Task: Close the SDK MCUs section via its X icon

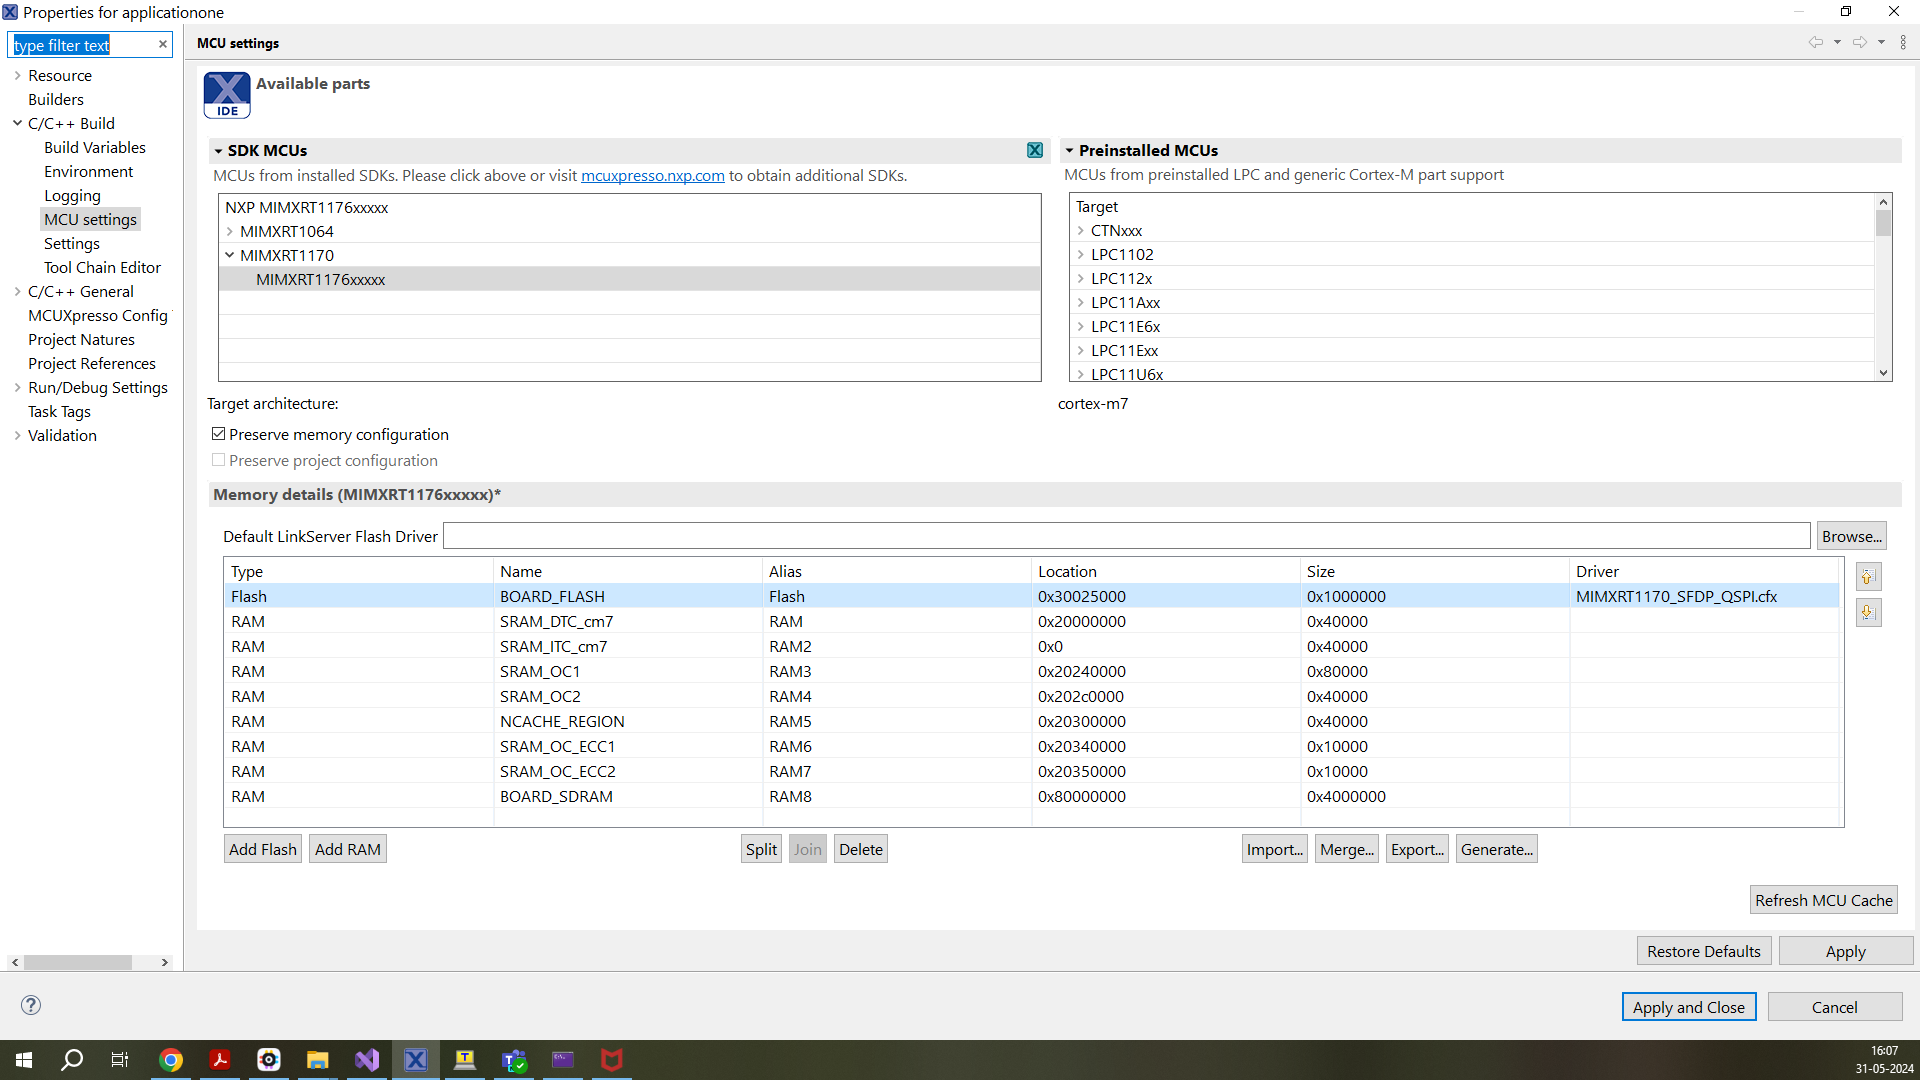Action: point(1035,150)
